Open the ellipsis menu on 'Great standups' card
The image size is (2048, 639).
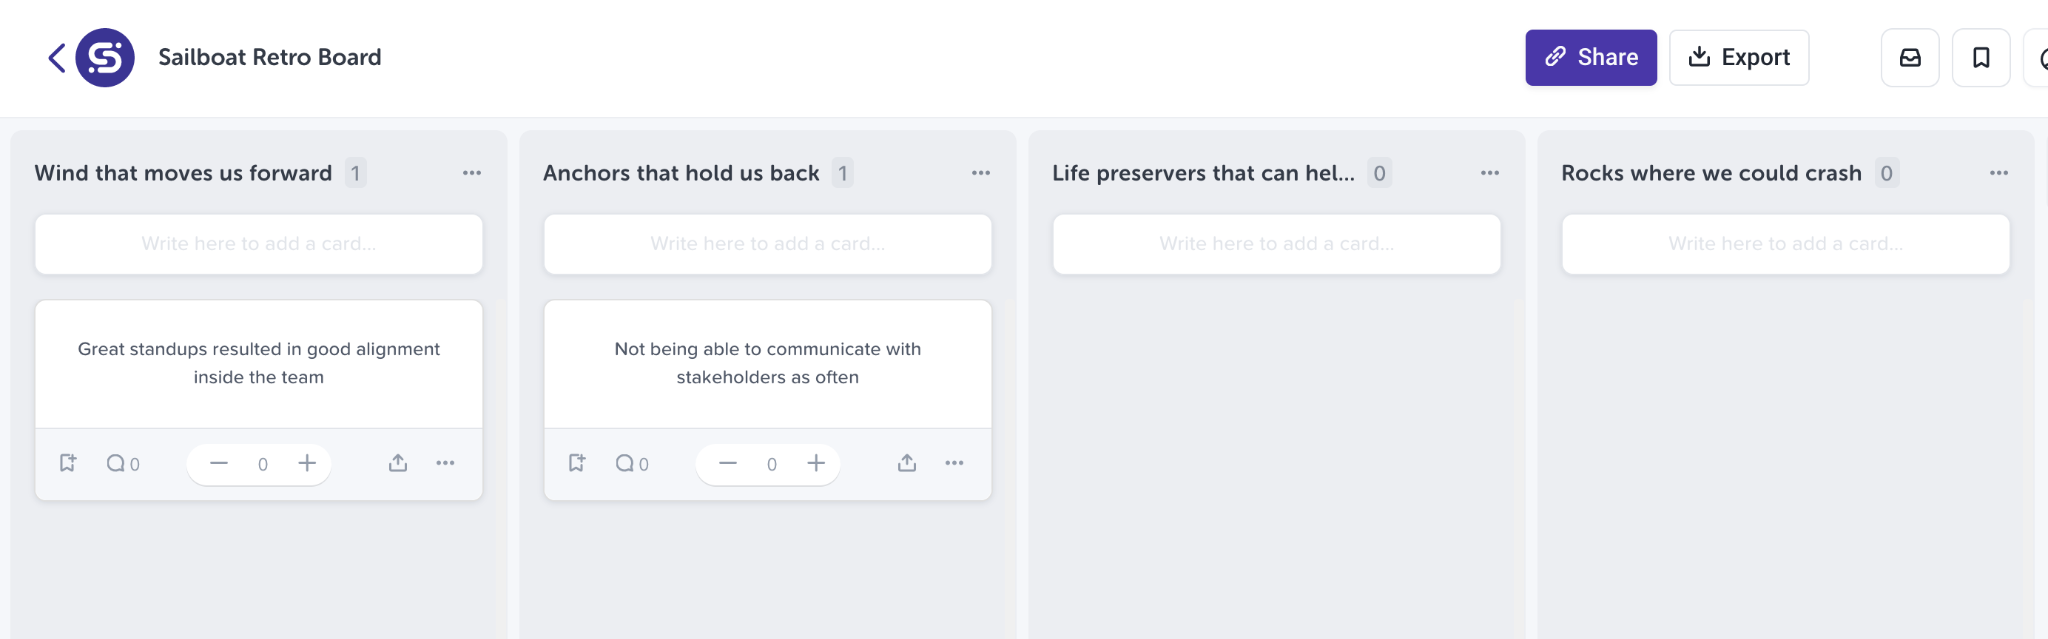point(446,463)
